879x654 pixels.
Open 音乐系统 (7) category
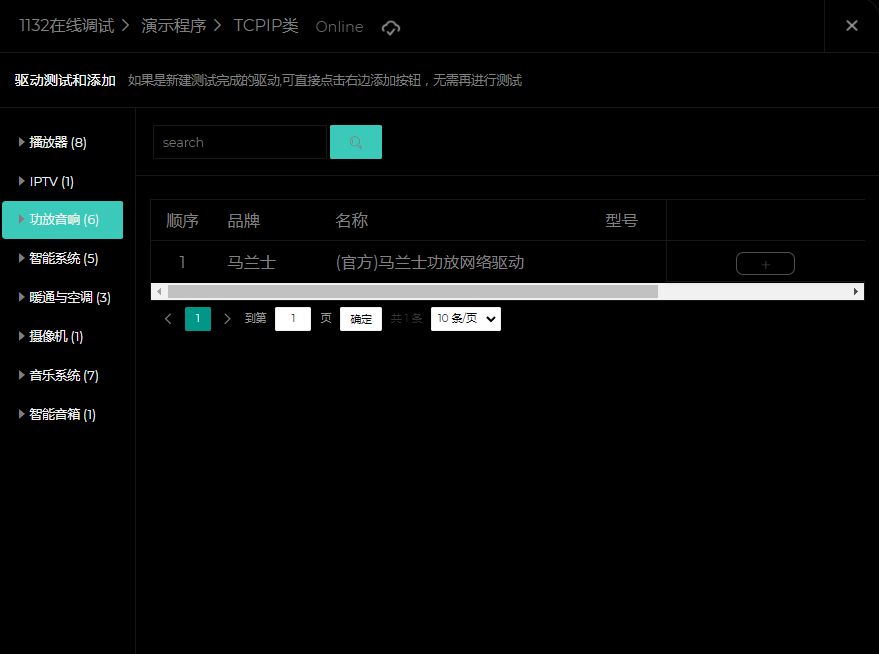coord(63,375)
